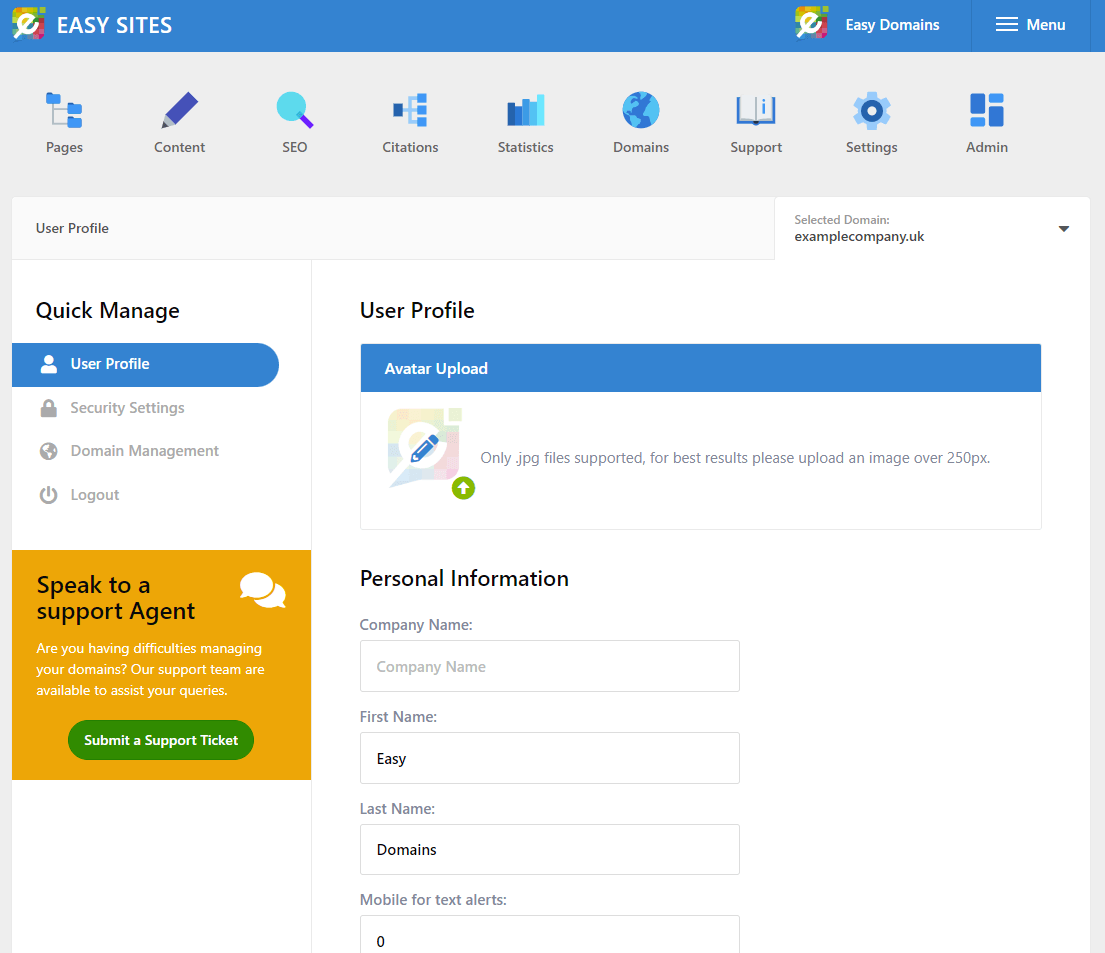The width and height of the screenshot is (1105, 953).
Task: Click the Pages label in navigation
Action: [64, 147]
